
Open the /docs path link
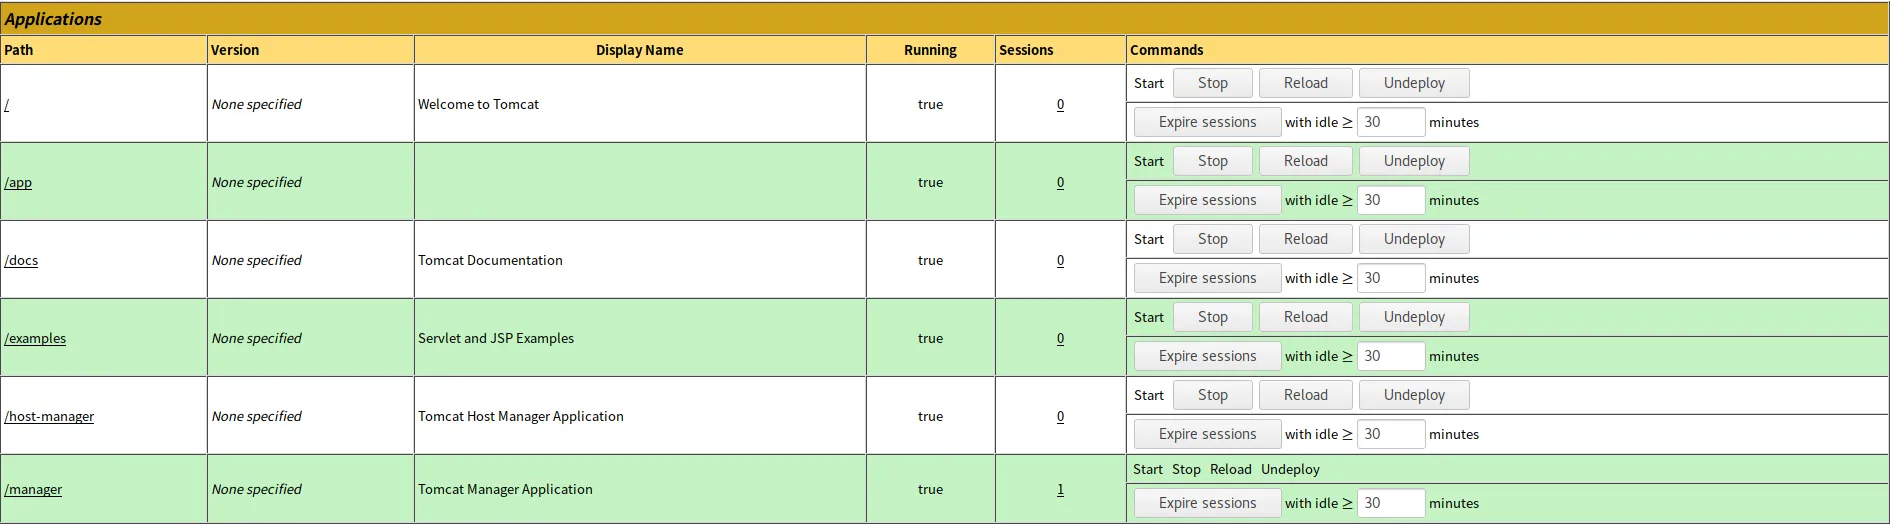tap(21, 260)
